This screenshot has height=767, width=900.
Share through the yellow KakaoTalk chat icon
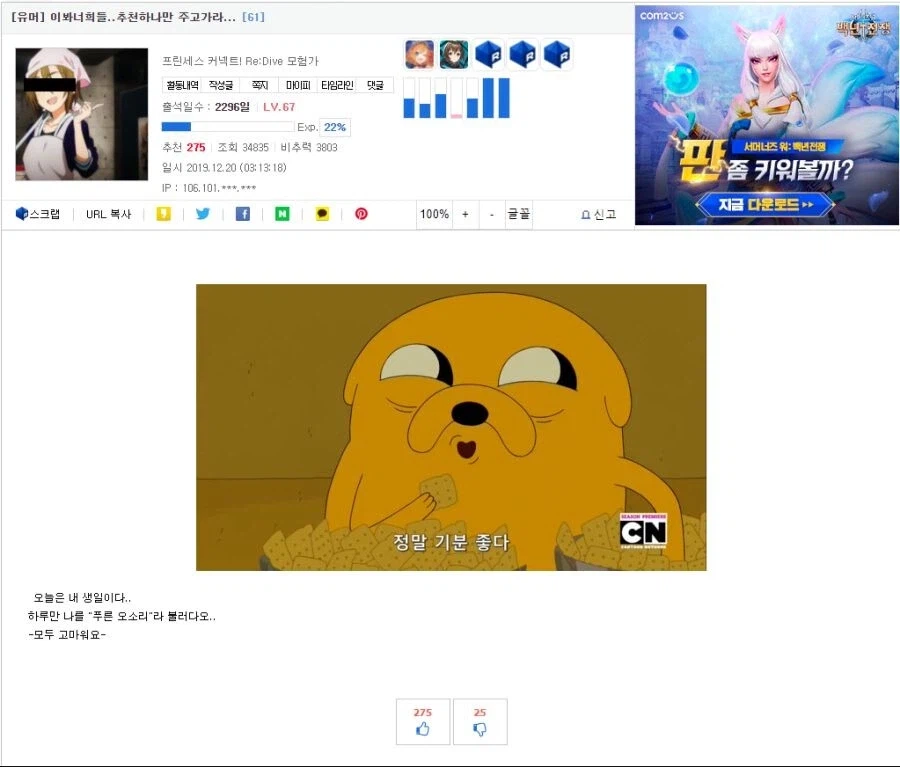click(322, 214)
